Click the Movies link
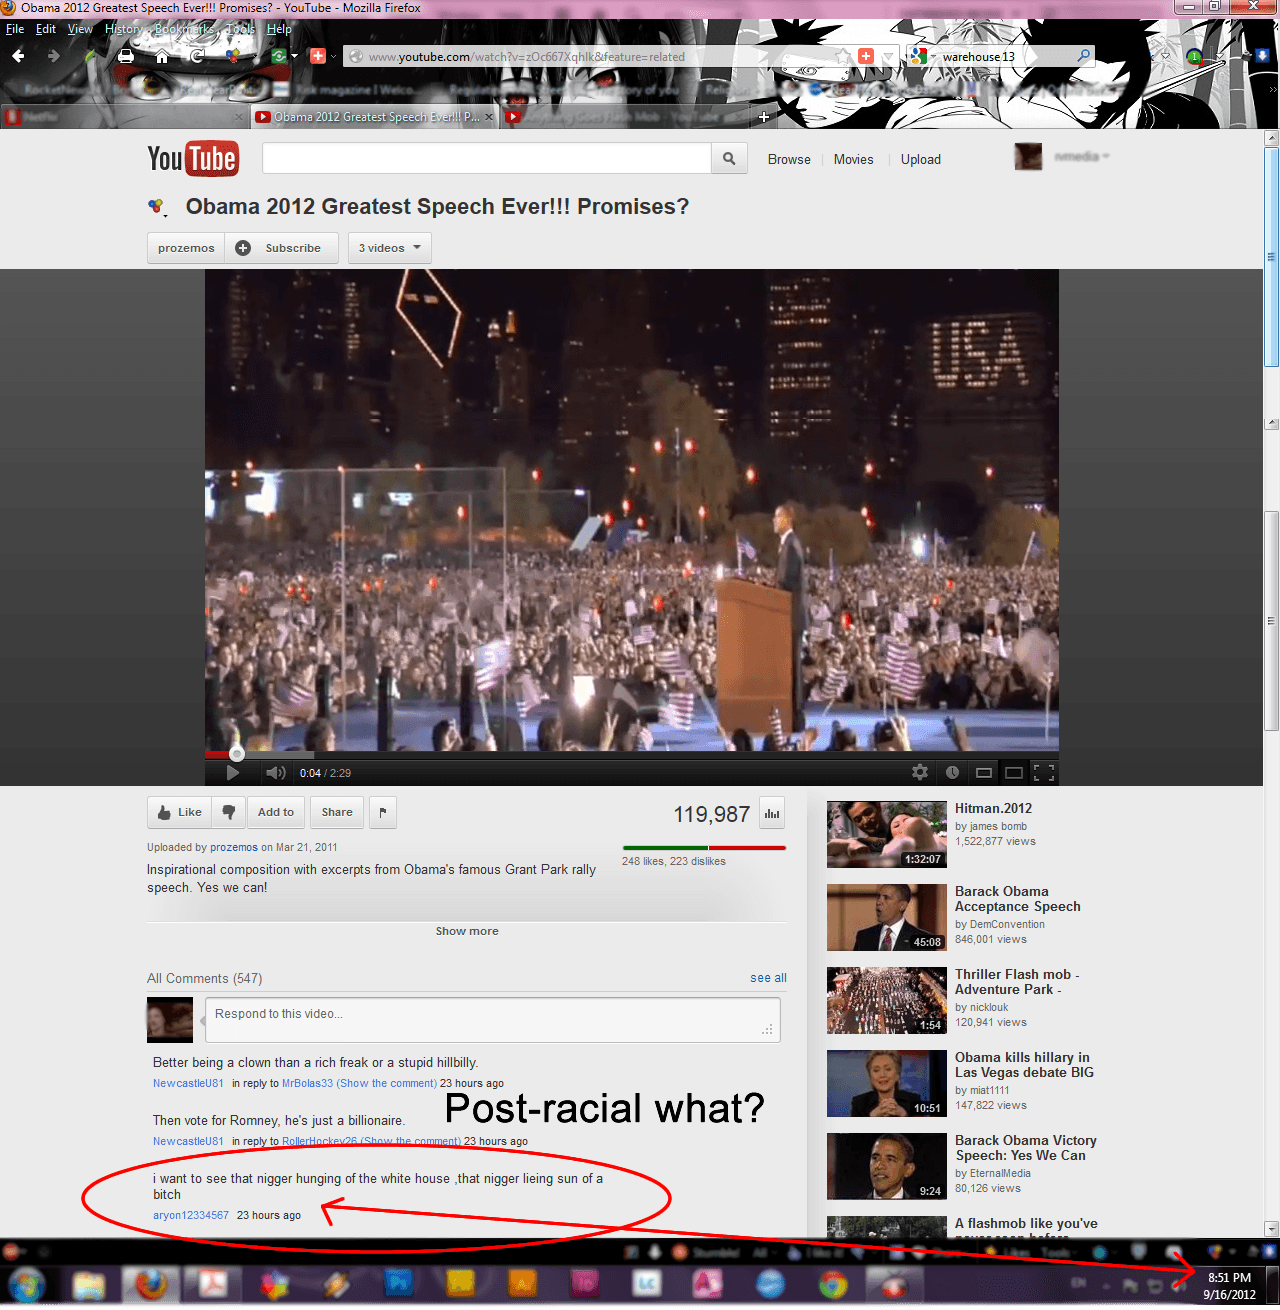Viewport: 1280px width, 1310px height. pos(853,159)
